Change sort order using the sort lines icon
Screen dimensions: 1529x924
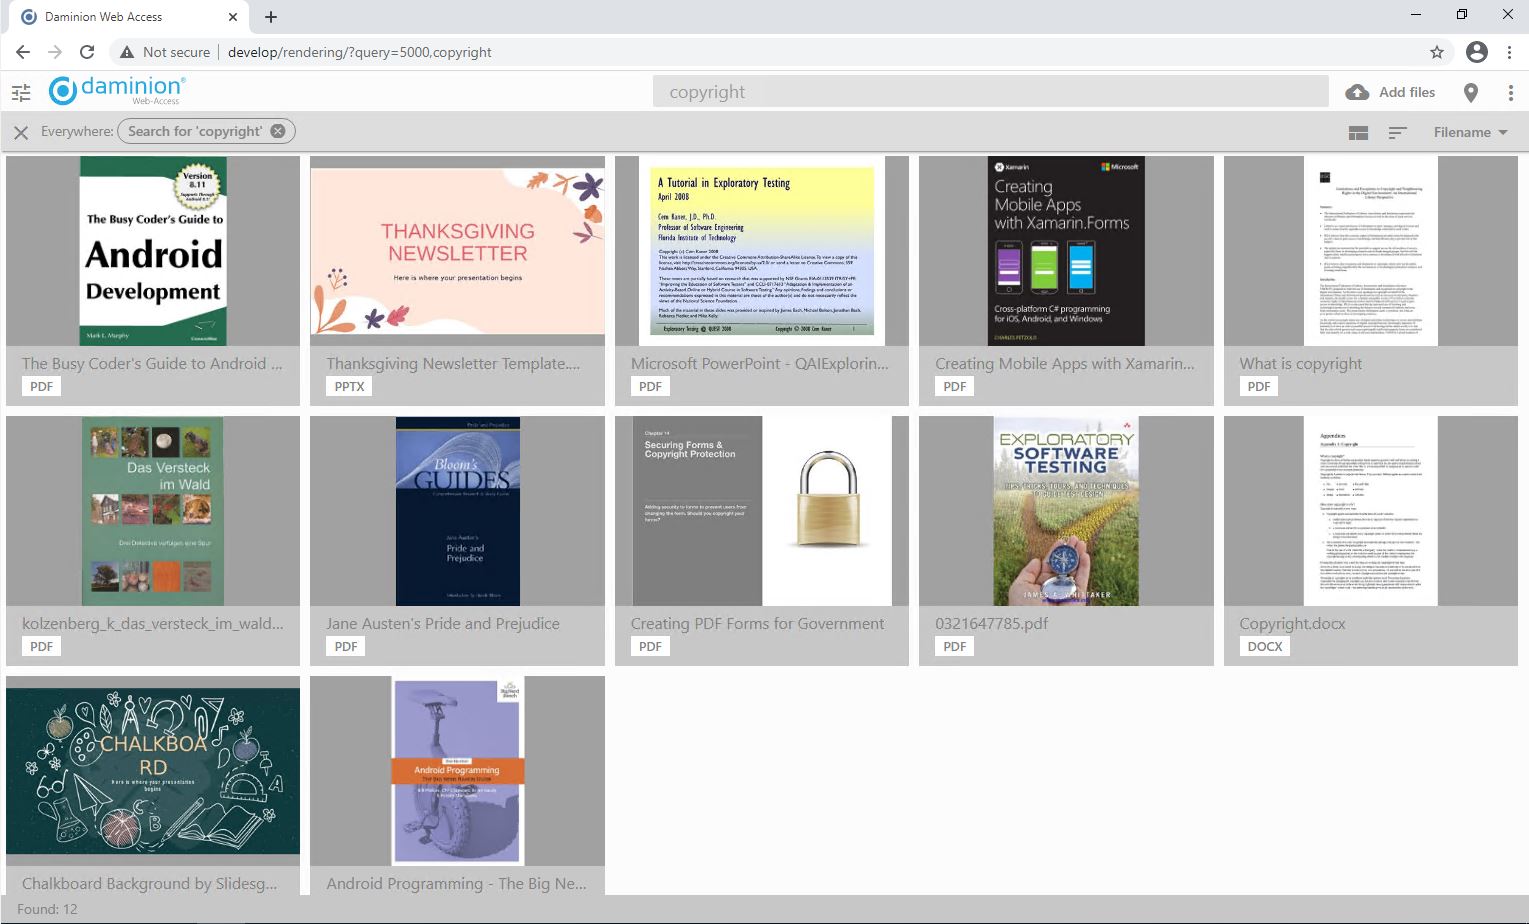pos(1397,131)
